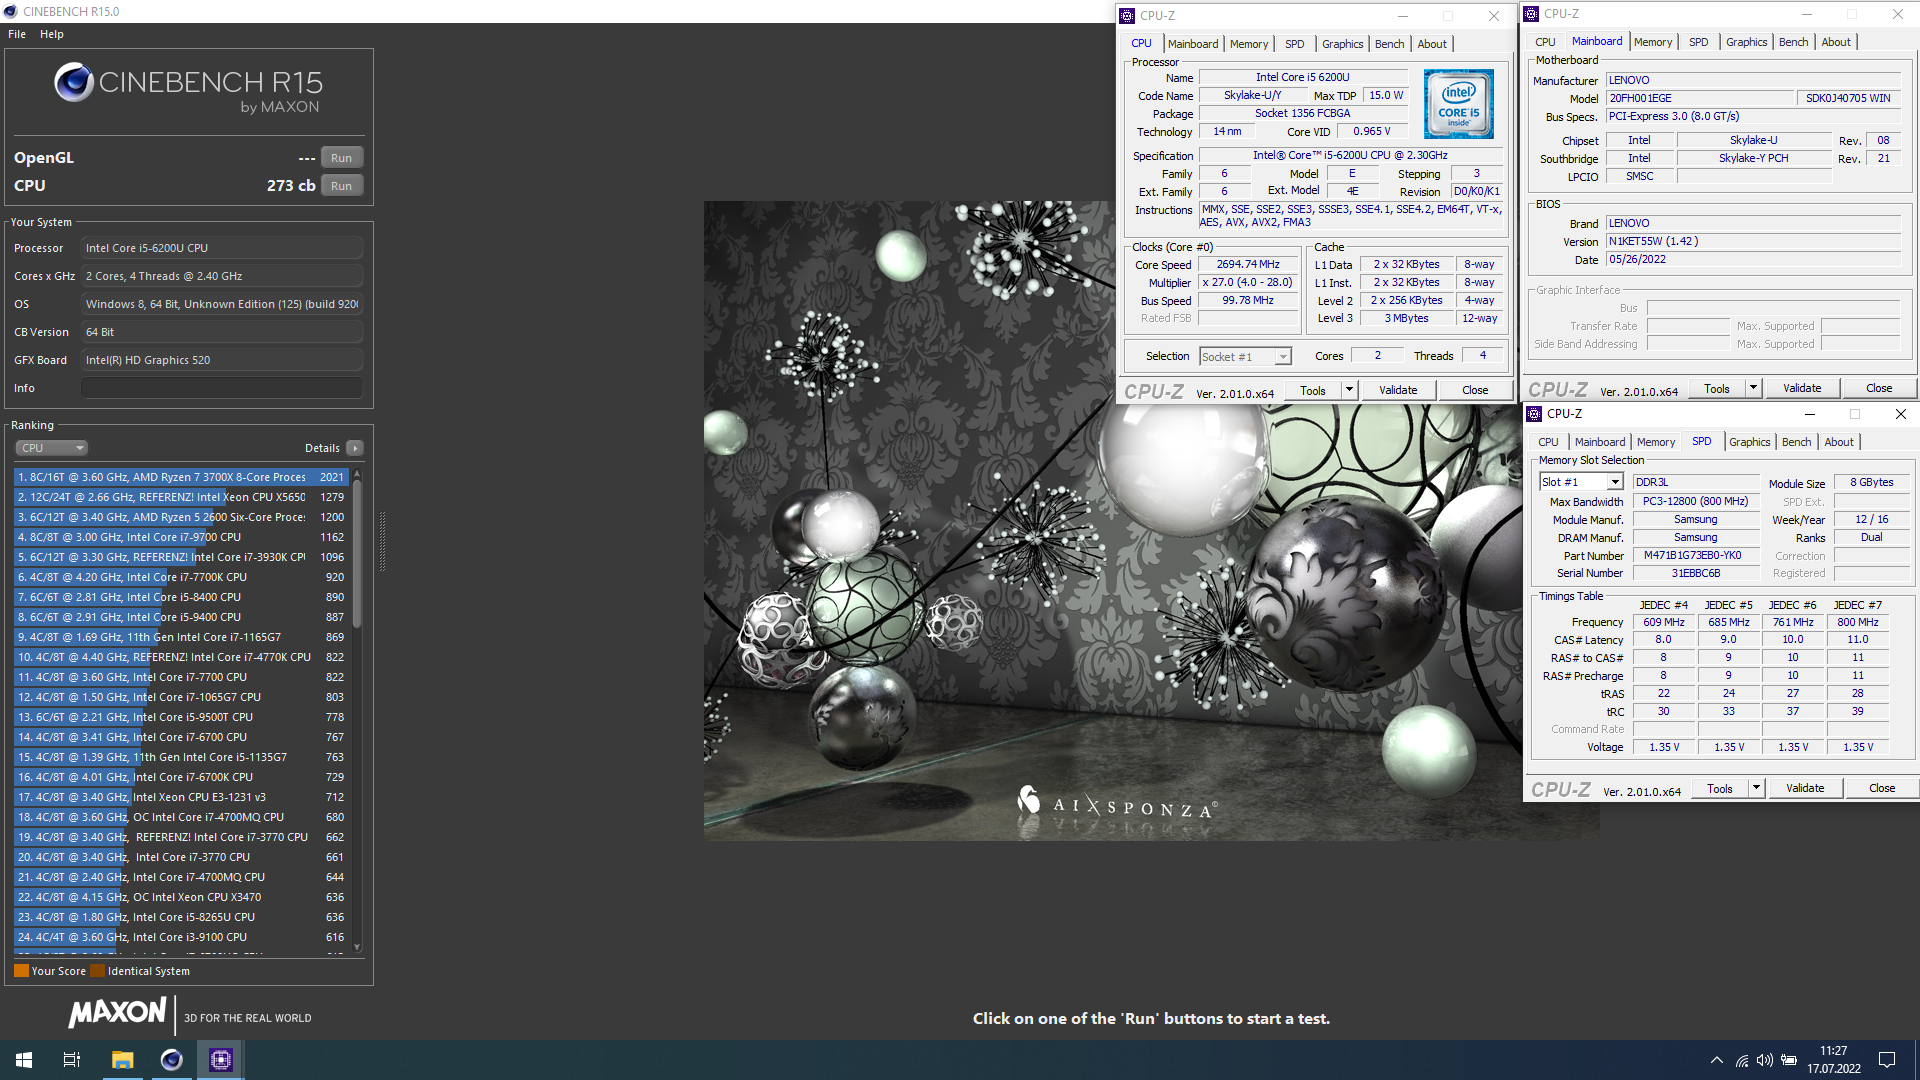
Task: Click the Your Score orange legend swatch
Action: point(21,971)
